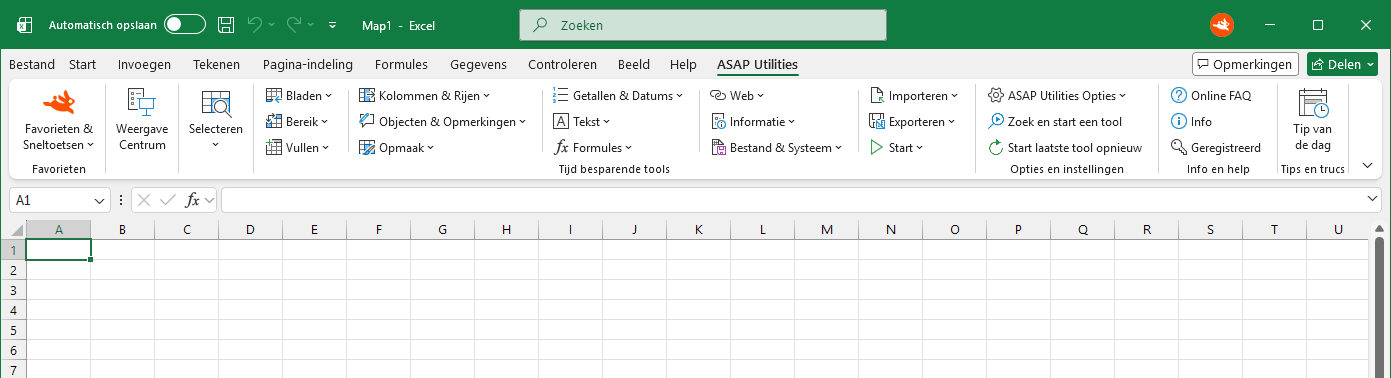Click Zoek en start een tool

pyautogui.click(x=1055, y=122)
